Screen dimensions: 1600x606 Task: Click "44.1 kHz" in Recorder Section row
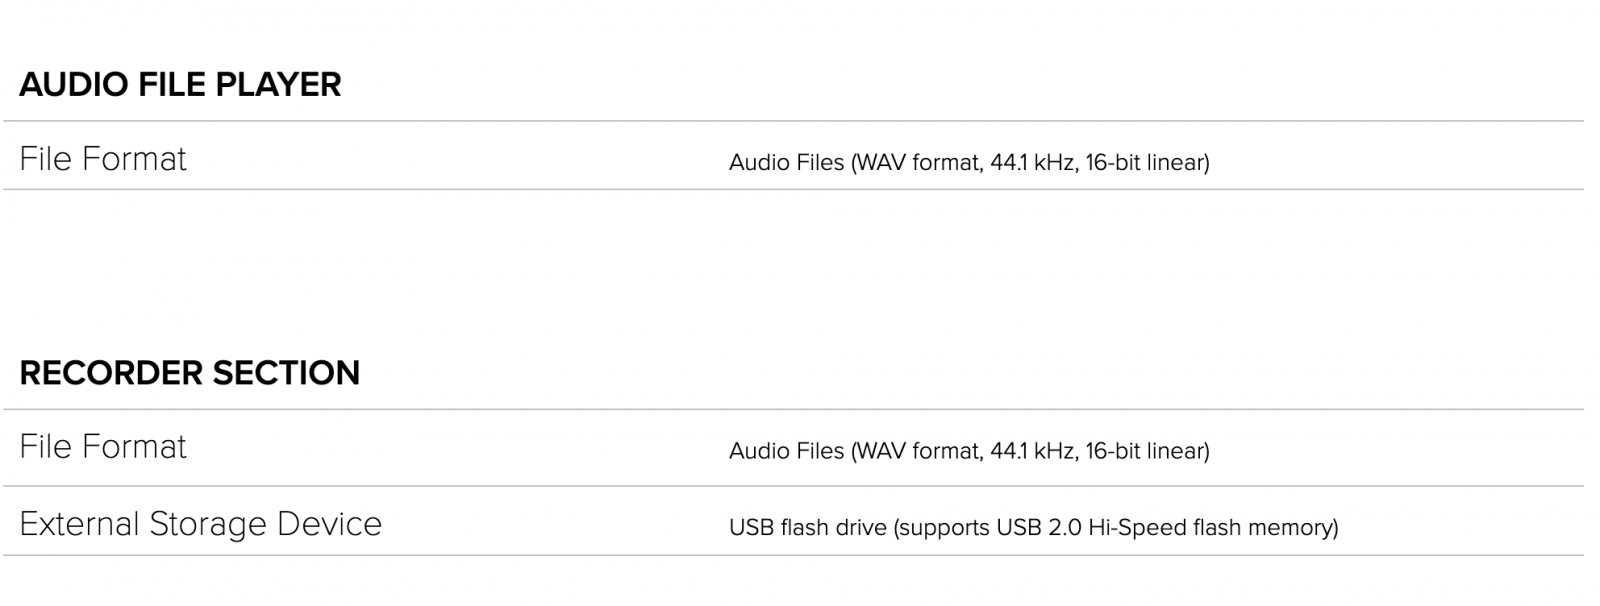(1034, 451)
